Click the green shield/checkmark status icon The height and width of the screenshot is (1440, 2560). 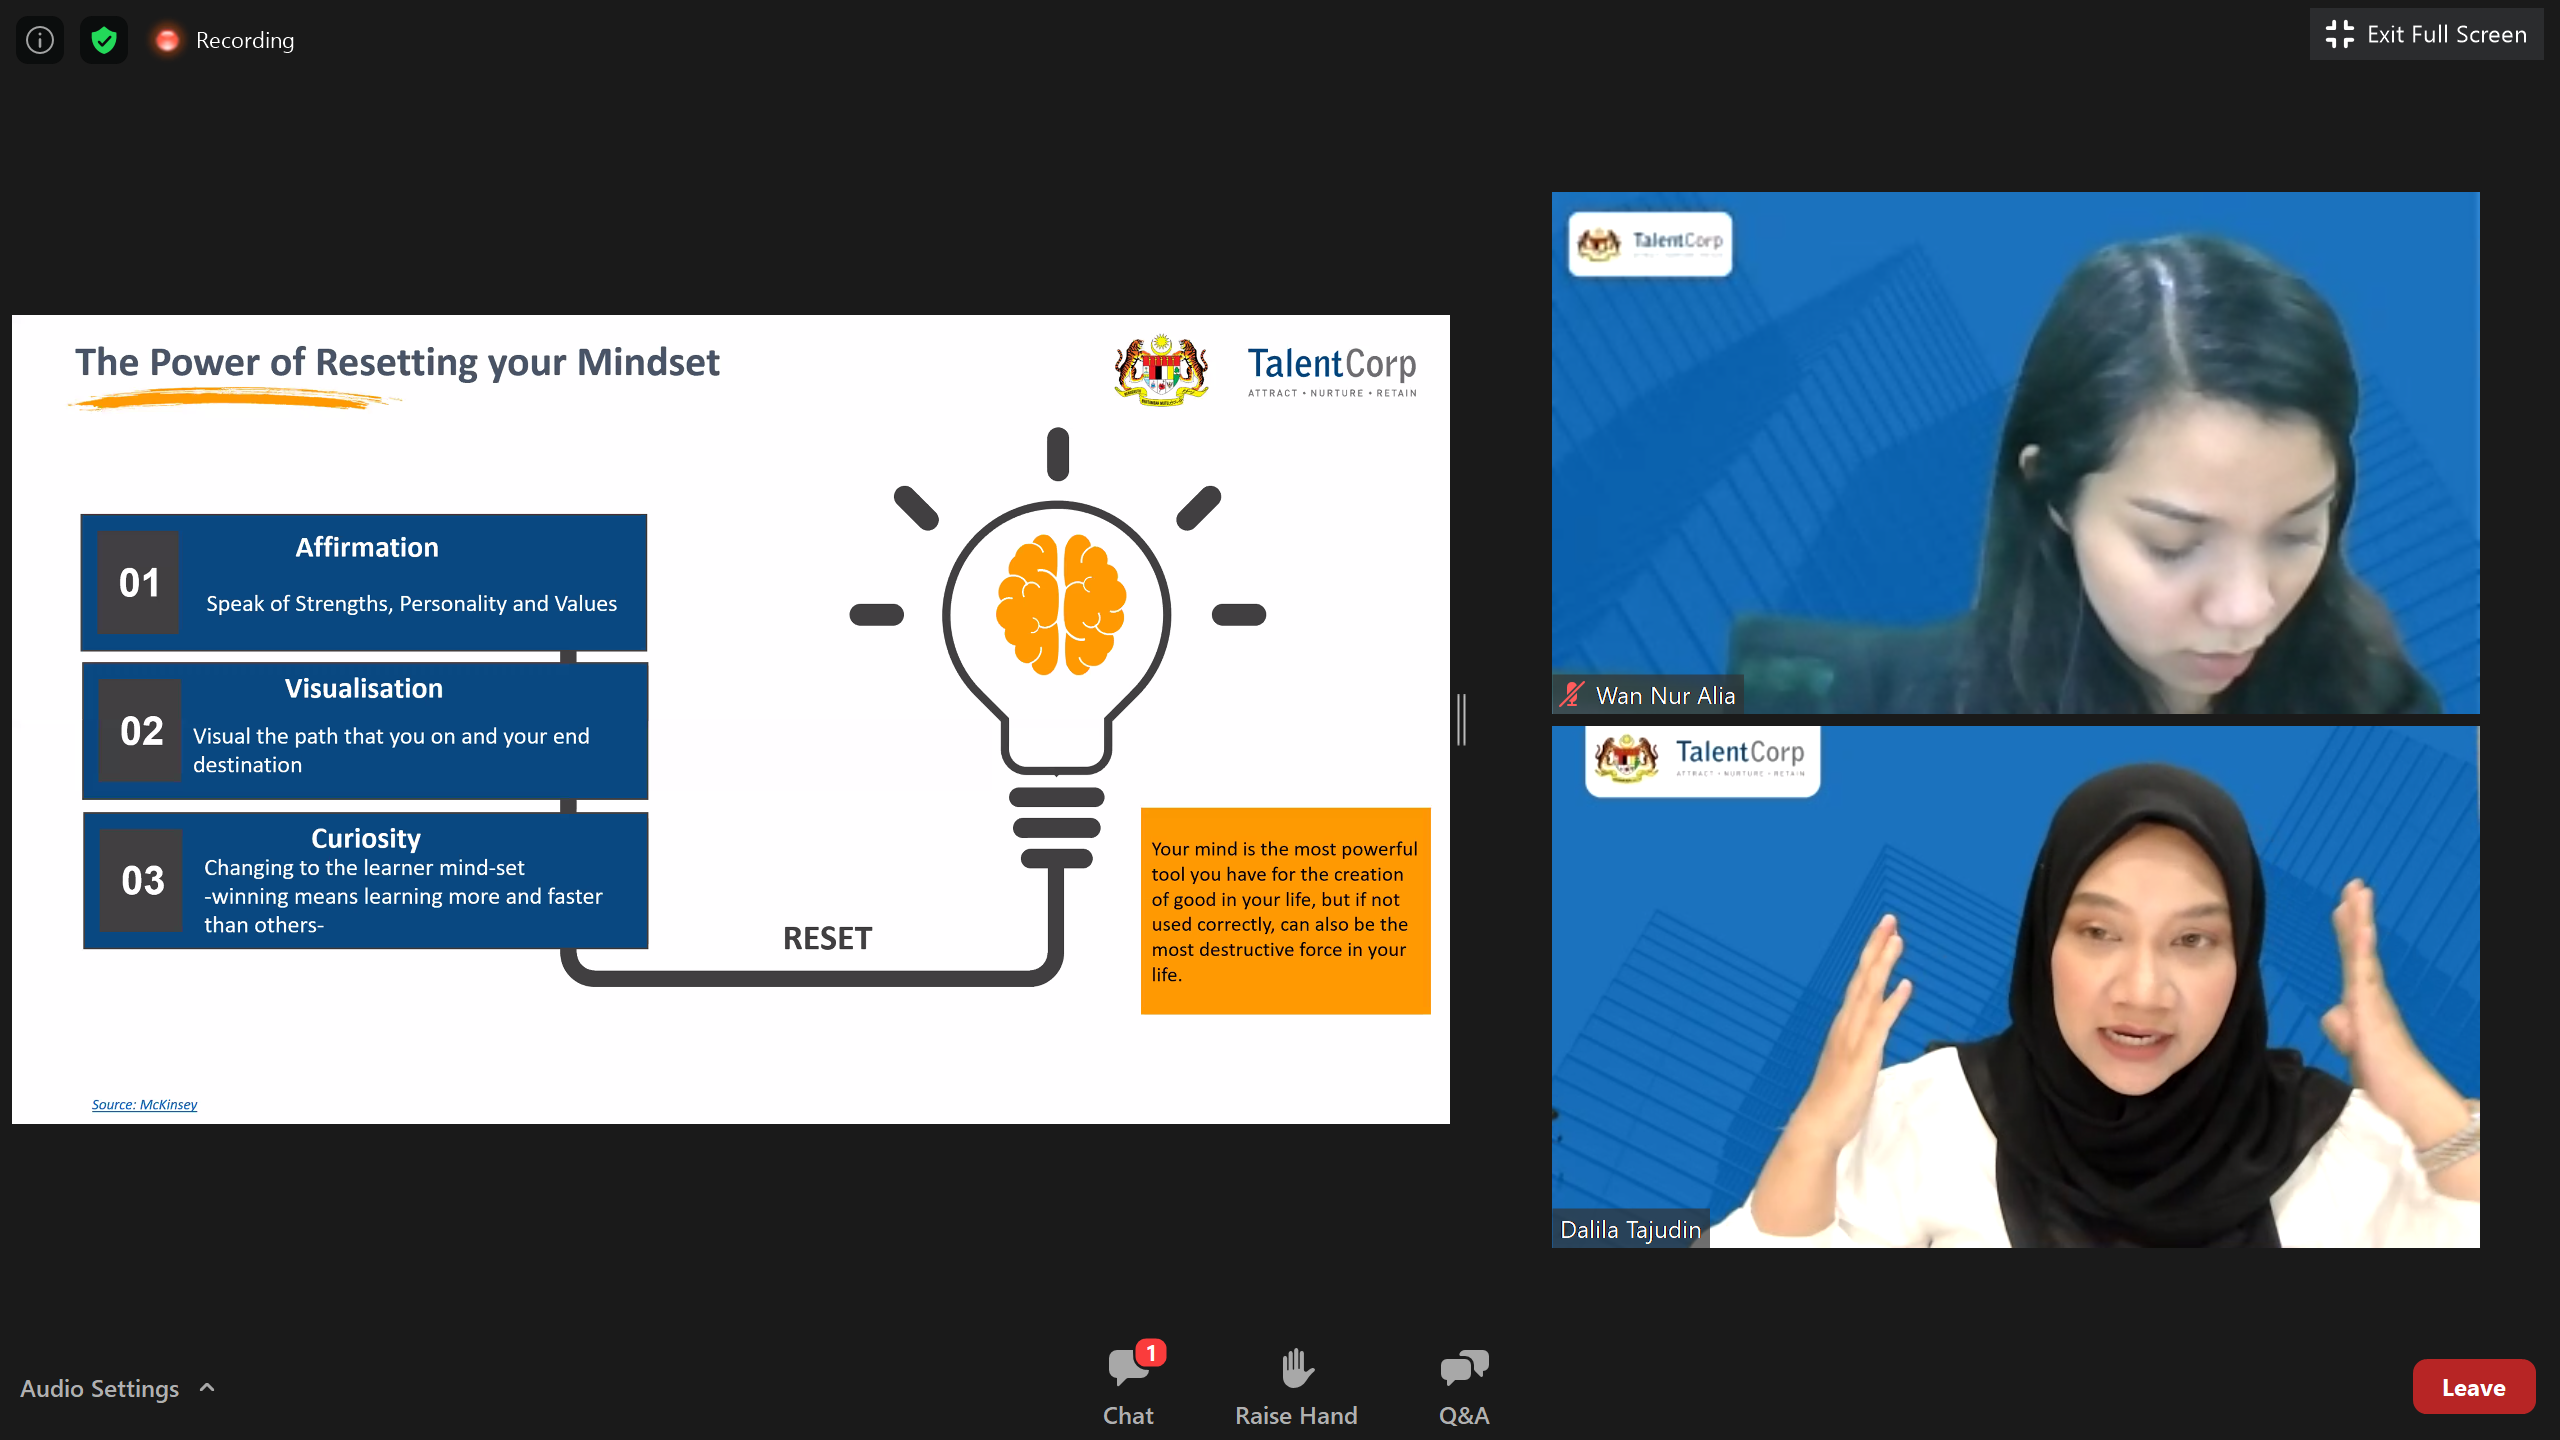point(104,37)
